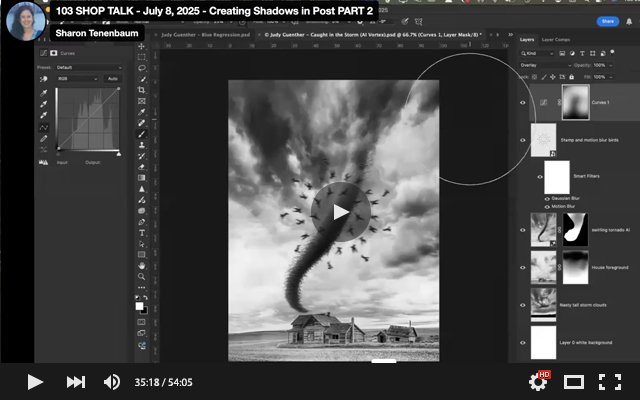
Task: Click the mask icon in Curves properties header
Action: tap(53, 53)
